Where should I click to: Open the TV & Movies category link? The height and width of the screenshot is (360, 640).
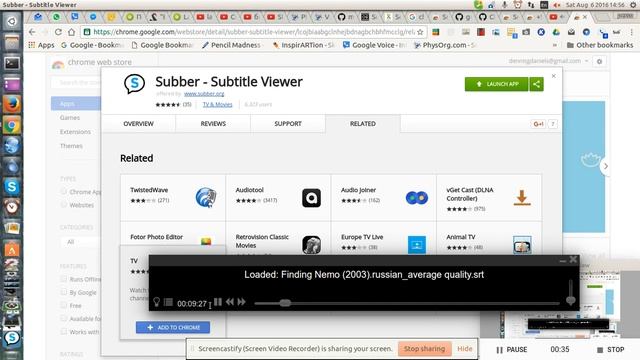[x=218, y=104]
